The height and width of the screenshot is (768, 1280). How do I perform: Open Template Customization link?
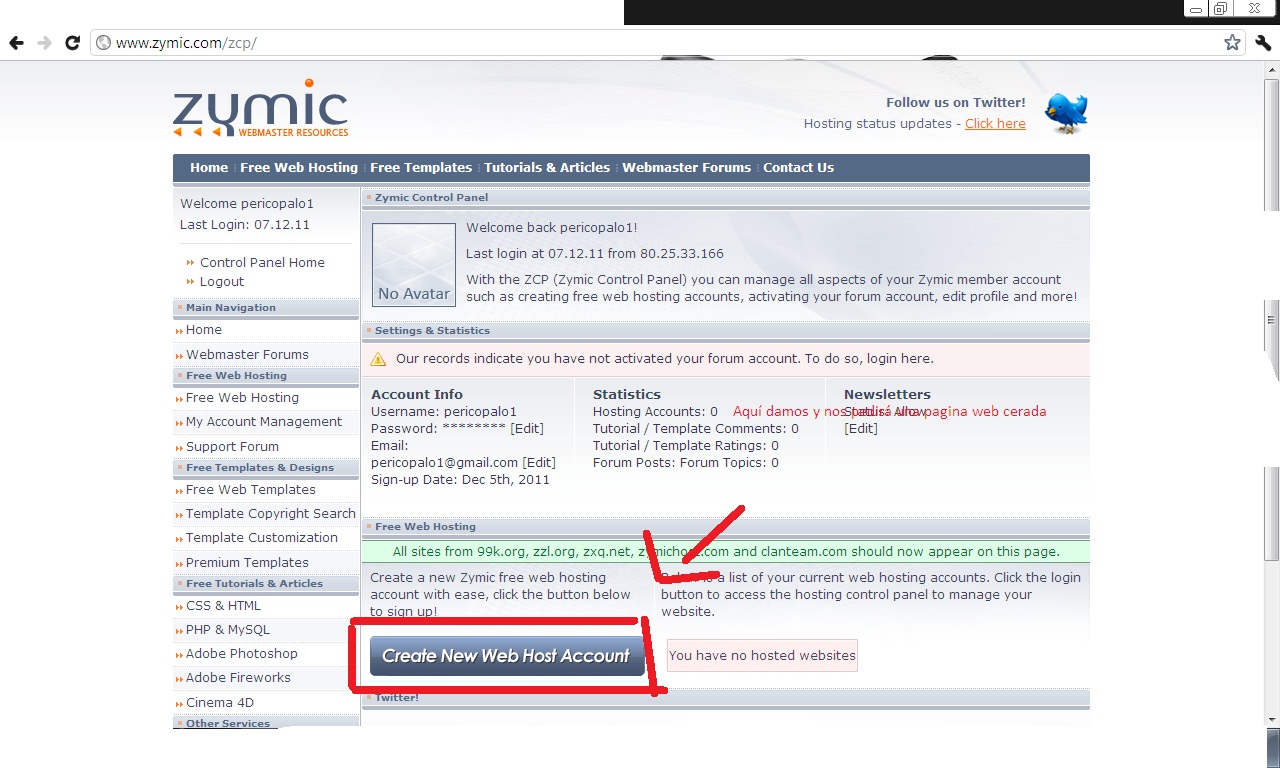(x=262, y=538)
